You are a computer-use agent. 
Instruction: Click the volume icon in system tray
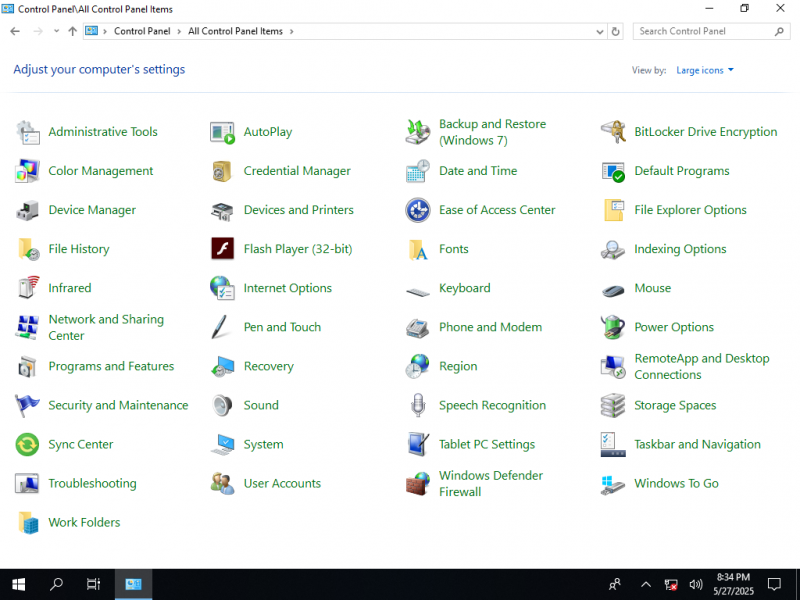695,585
